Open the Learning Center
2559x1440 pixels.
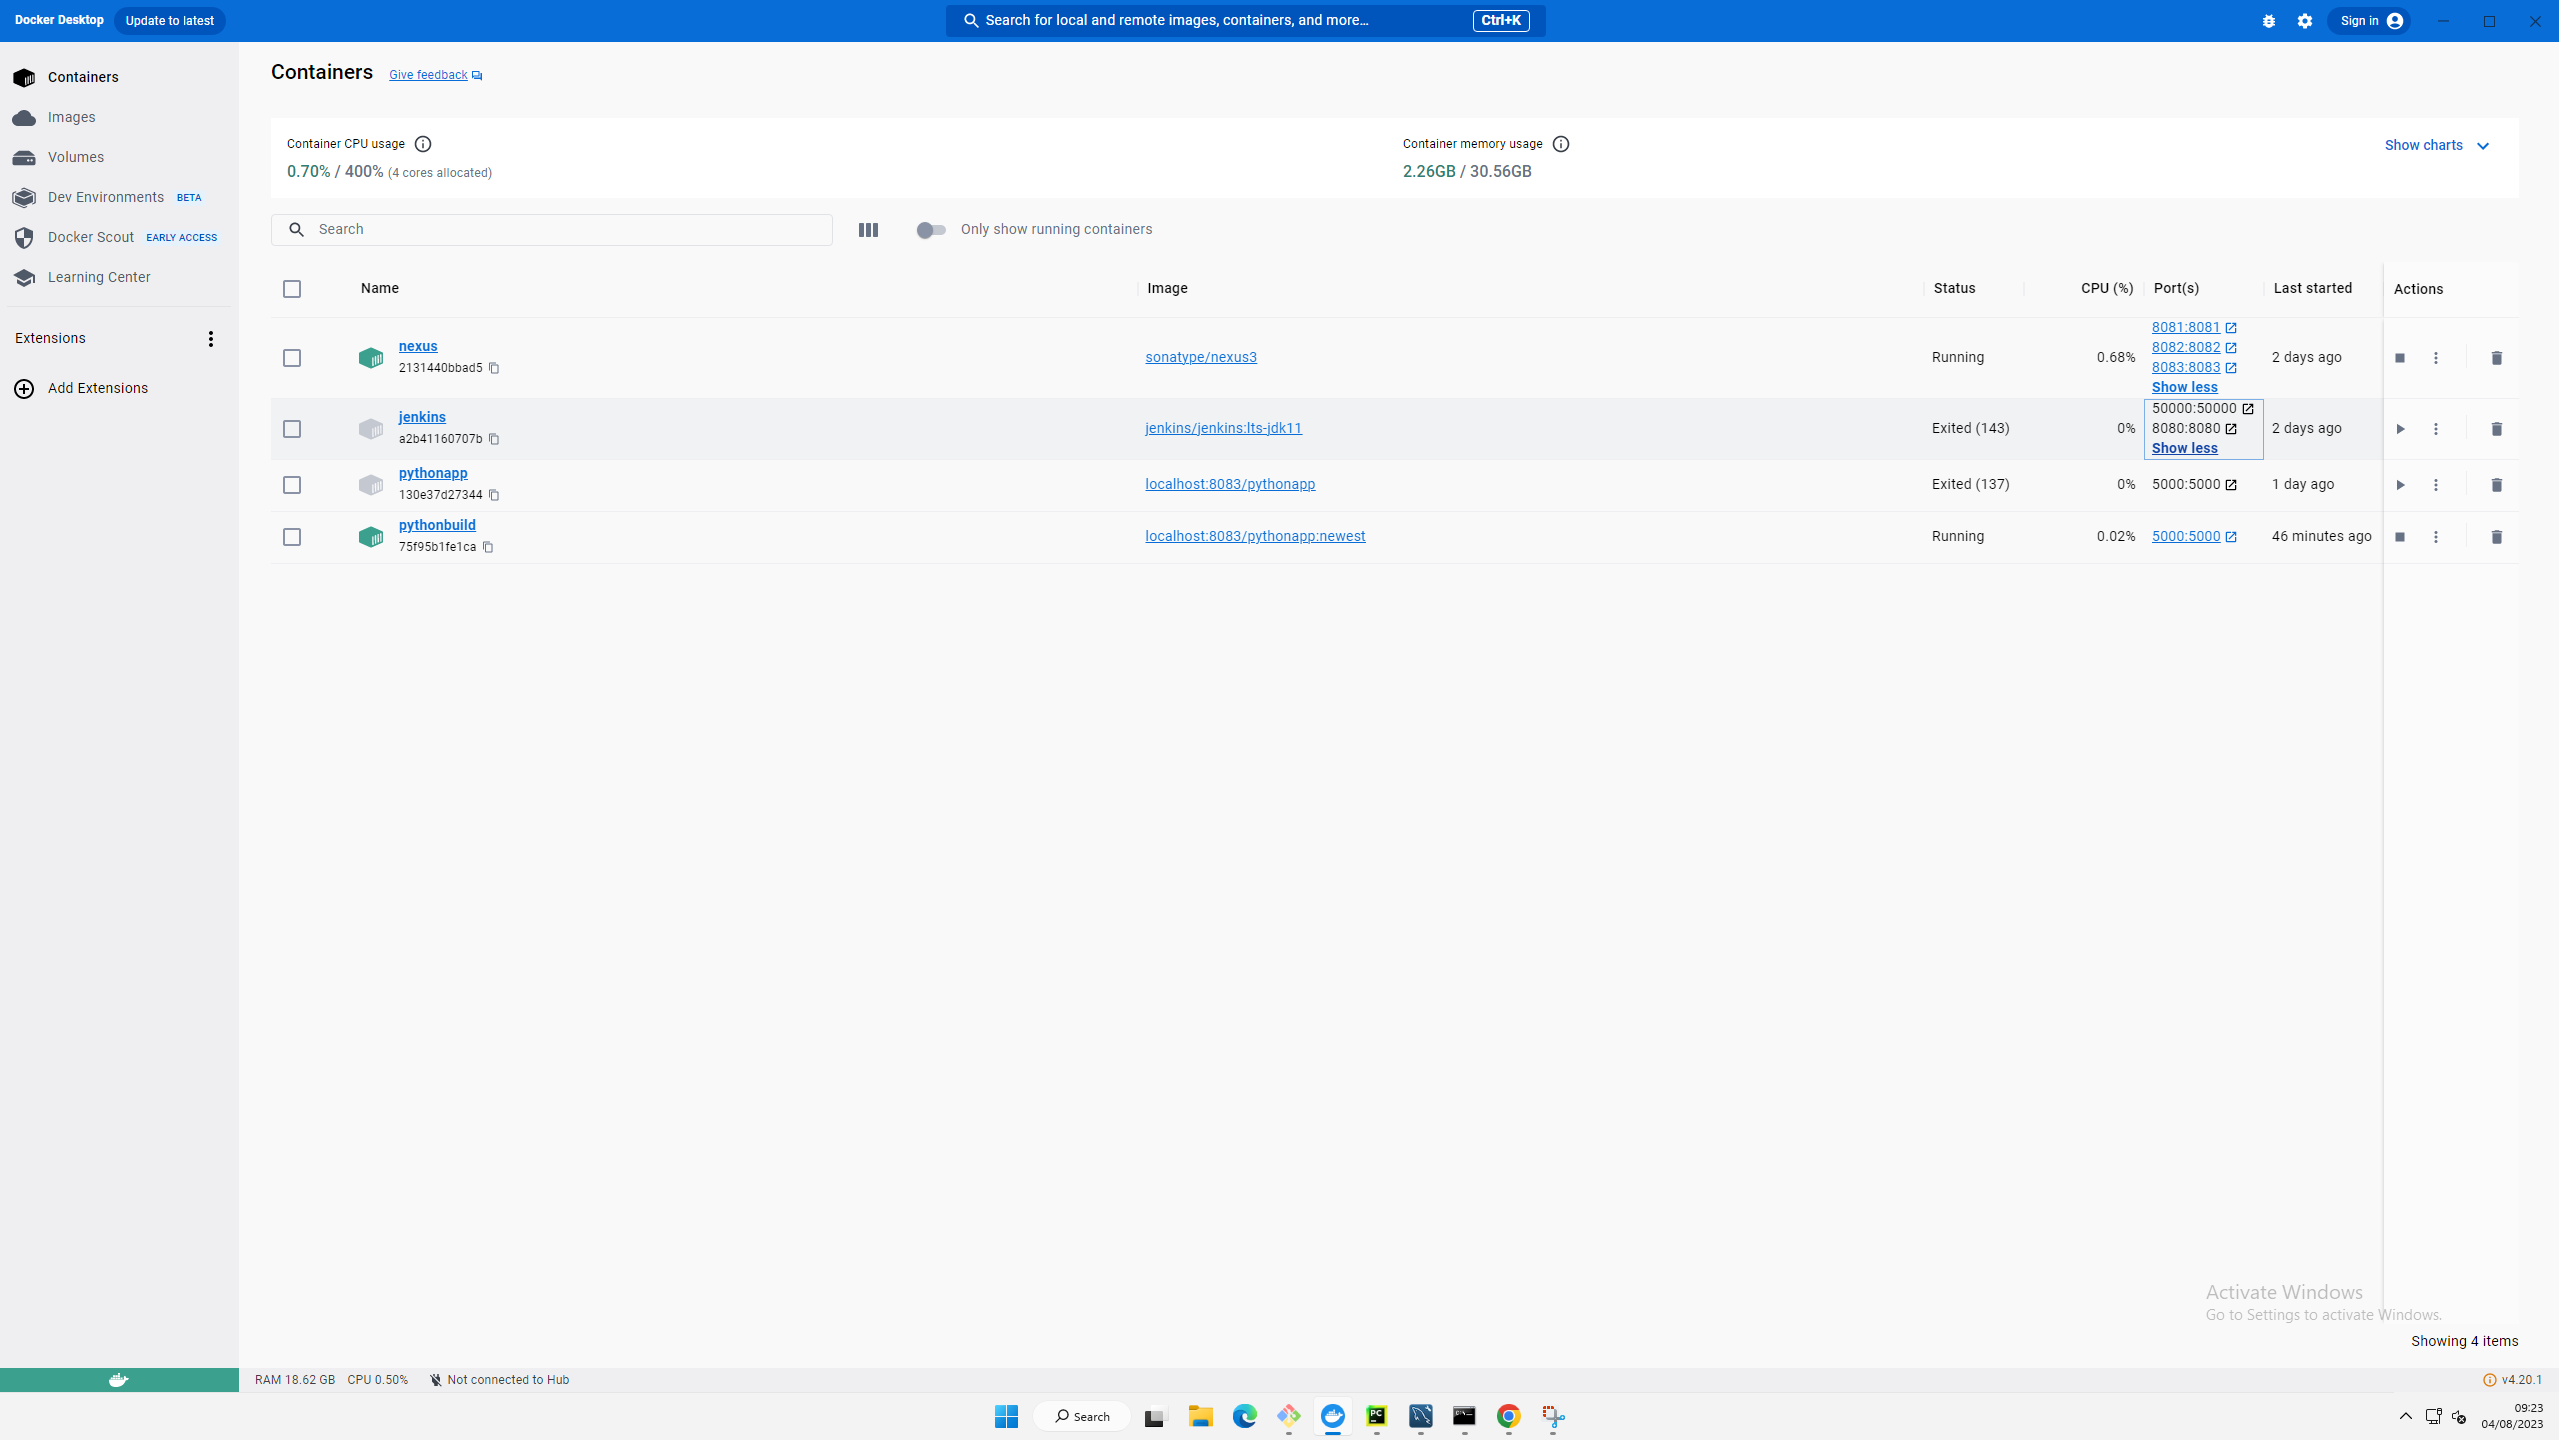point(99,277)
